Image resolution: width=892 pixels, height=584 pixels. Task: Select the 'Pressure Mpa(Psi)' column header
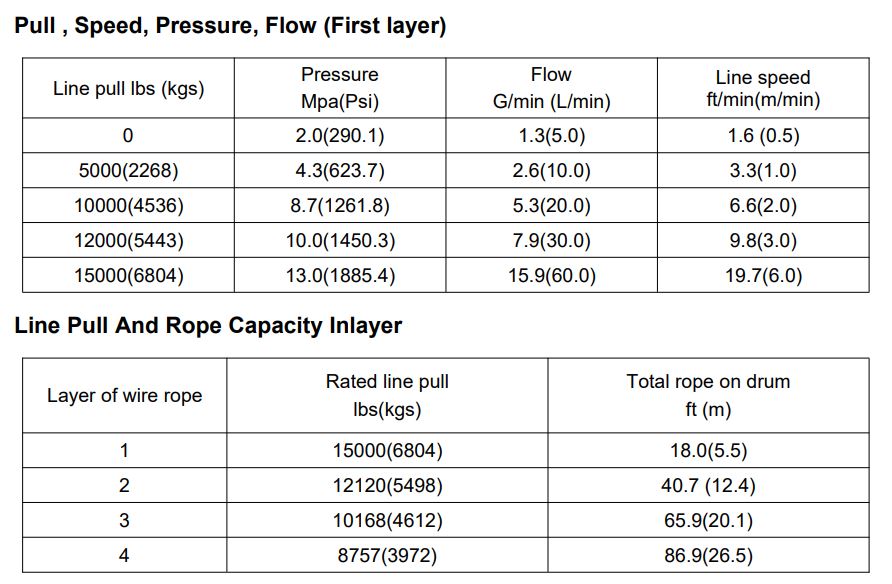pyautogui.click(x=340, y=88)
